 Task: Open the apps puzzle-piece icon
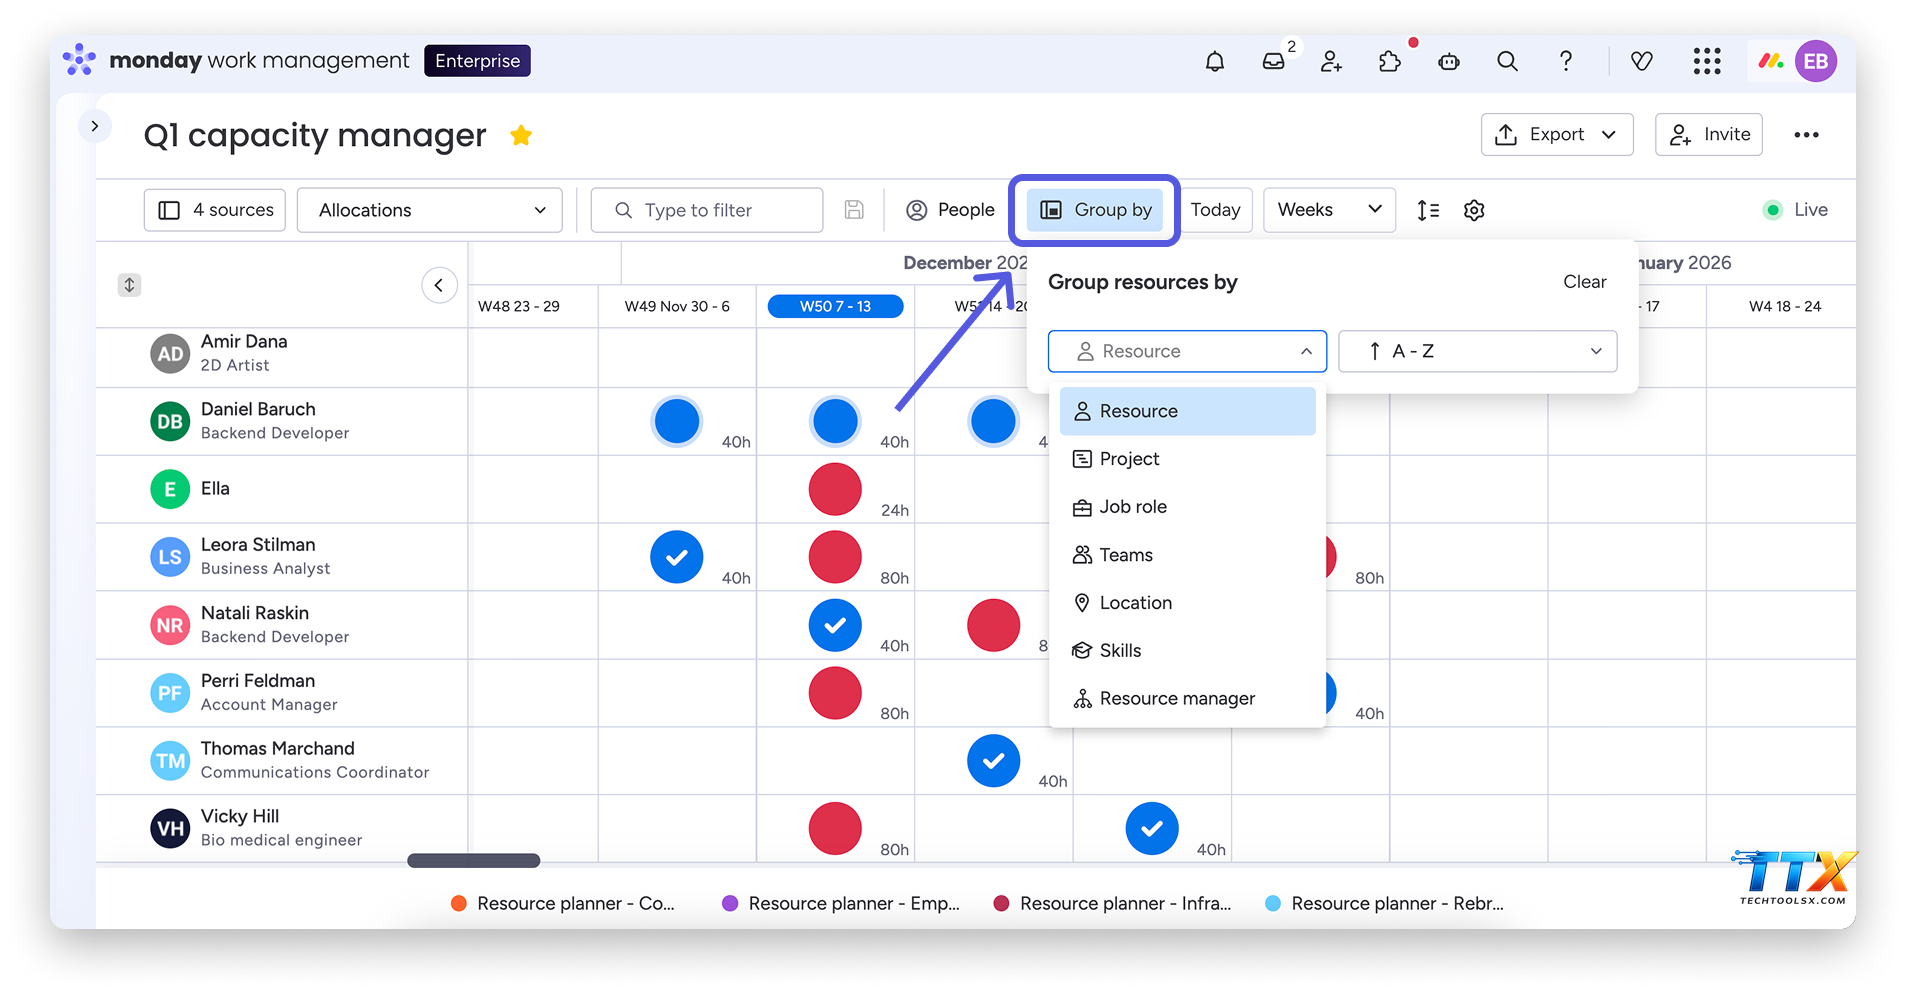click(x=1390, y=62)
